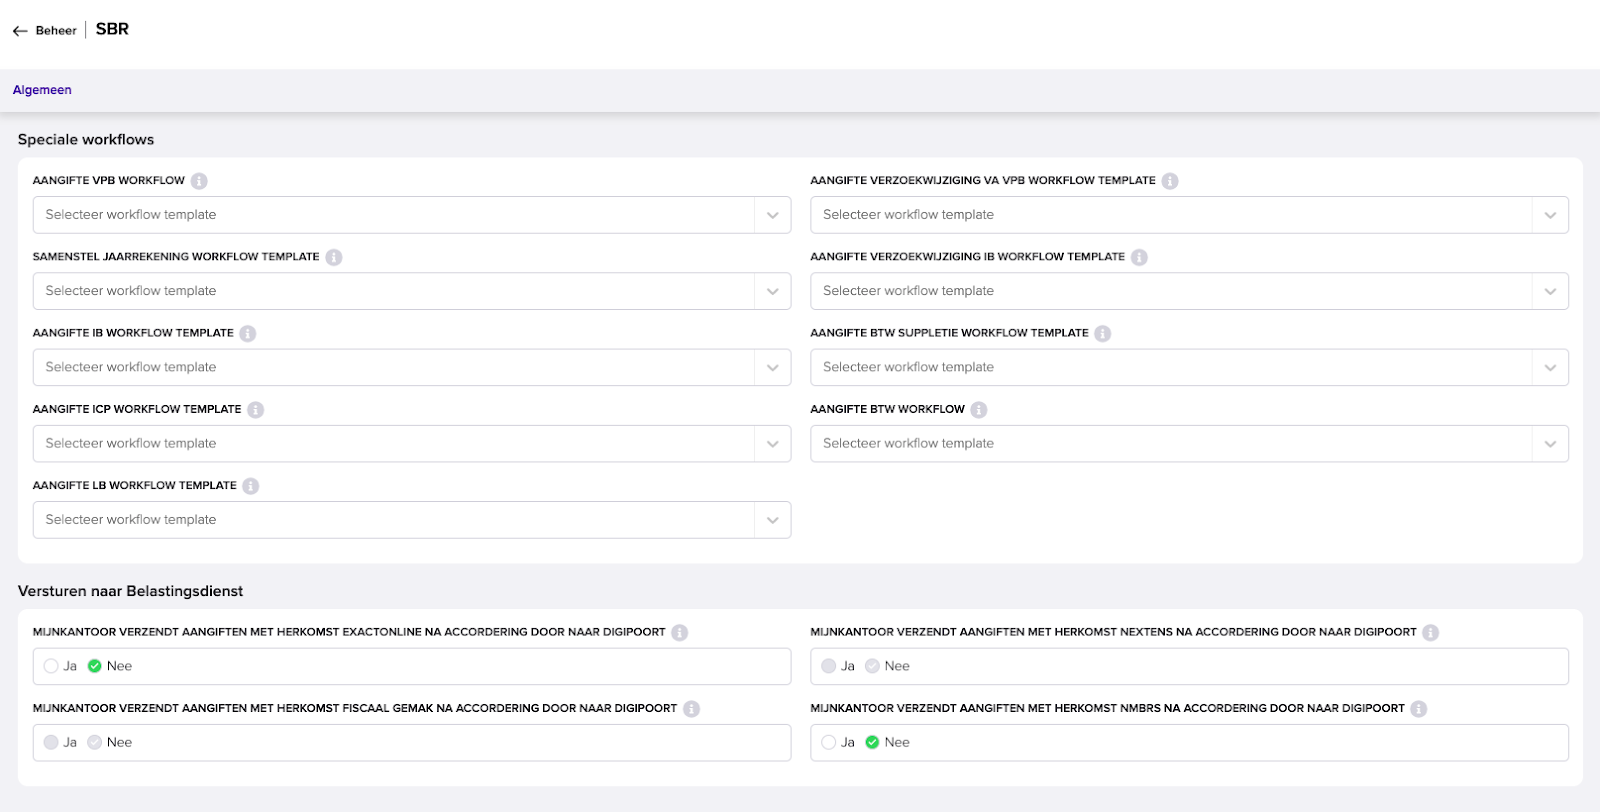Screen dimensions: 1600x812
Task: Expand the Aangifte VPB Workflow dropdown arrow
Action: (773, 215)
